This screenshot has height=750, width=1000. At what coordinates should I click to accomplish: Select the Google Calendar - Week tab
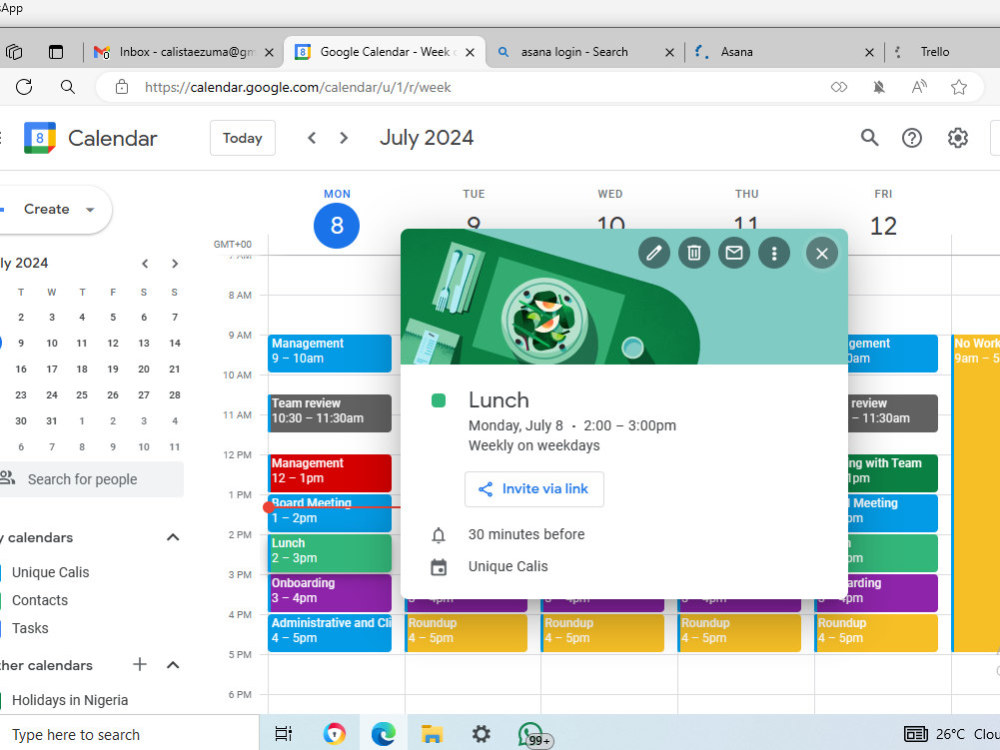(x=384, y=52)
